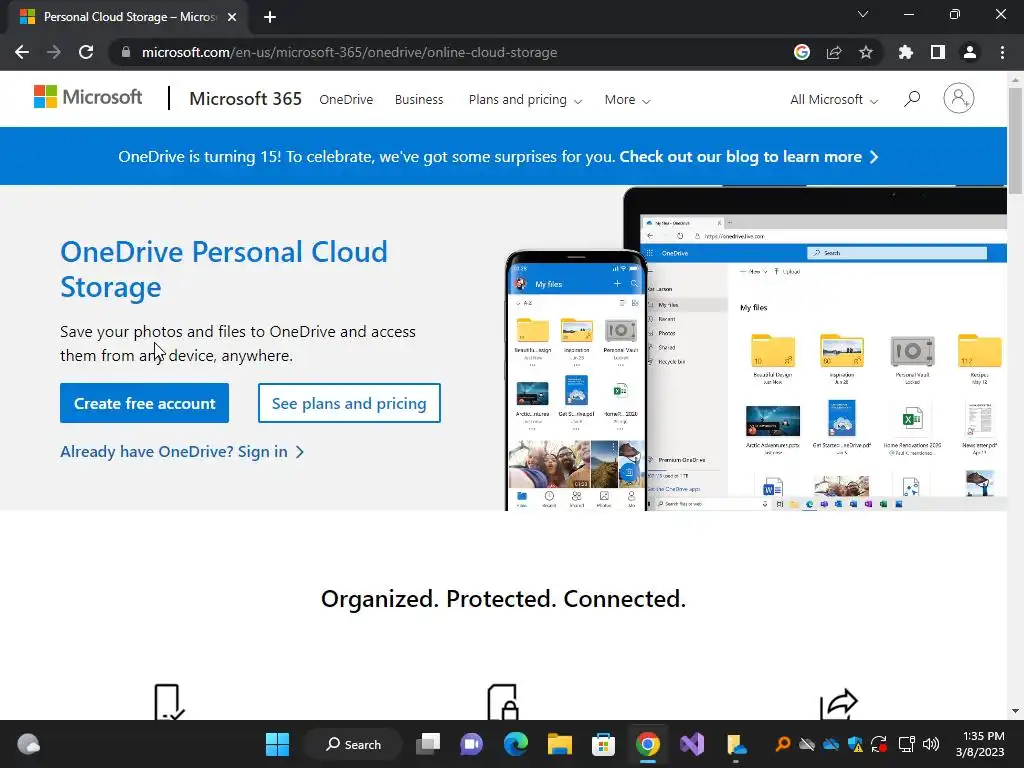The width and height of the screenshot is (1024, 768).
Task: Click the OneDrive Personal Cloud Storage heading
Action: (223, 269)
